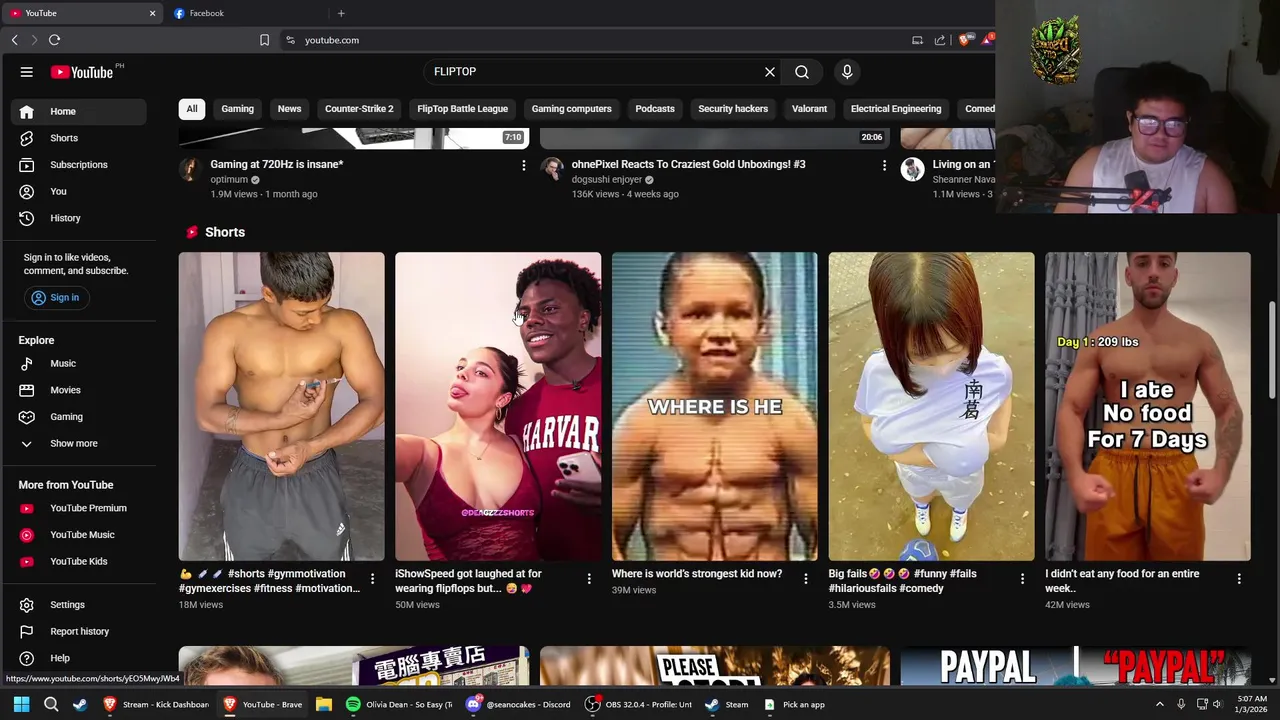Open a new browser tab with plus
The height and width of the screenshot is (720, 1280).
341,13
